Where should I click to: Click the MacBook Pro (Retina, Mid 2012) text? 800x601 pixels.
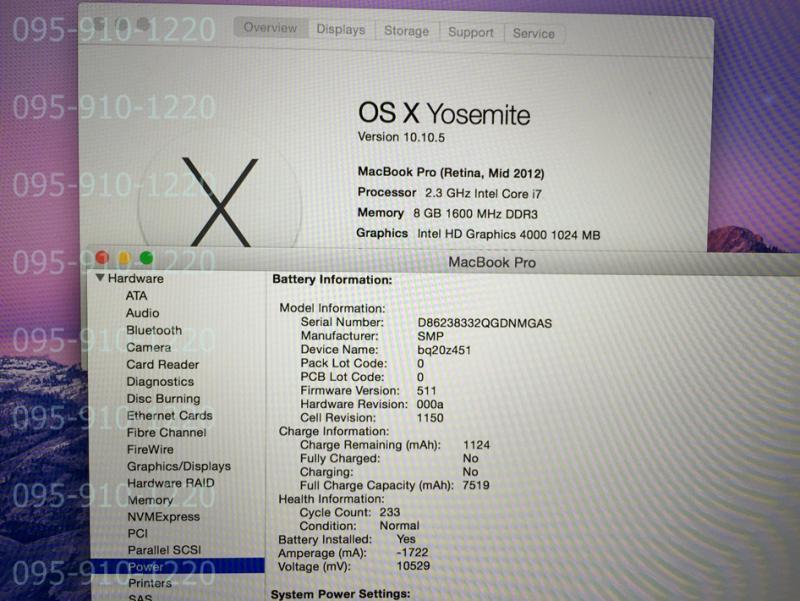[451, 172]
